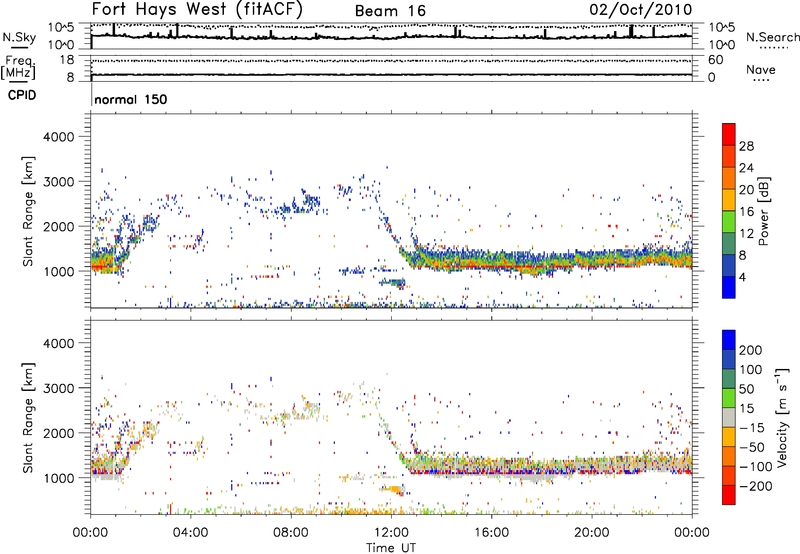Image resolution: width=800 pixels, height=554 pixels.
Task: Pick the top blue swatch of Velocity colorbar
Action: point(729,340)
